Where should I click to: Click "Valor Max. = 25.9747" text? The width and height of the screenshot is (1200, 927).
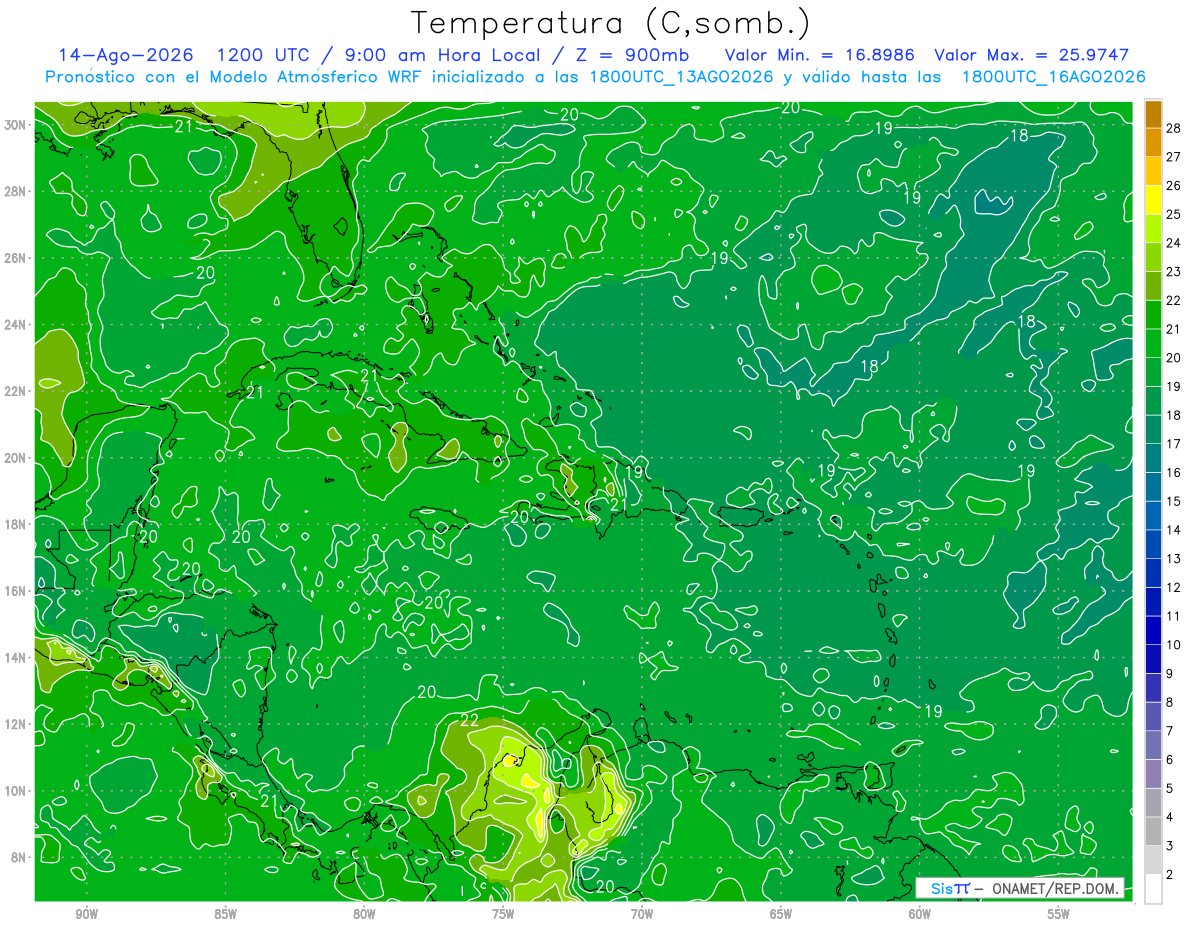tap(1032, 55)
